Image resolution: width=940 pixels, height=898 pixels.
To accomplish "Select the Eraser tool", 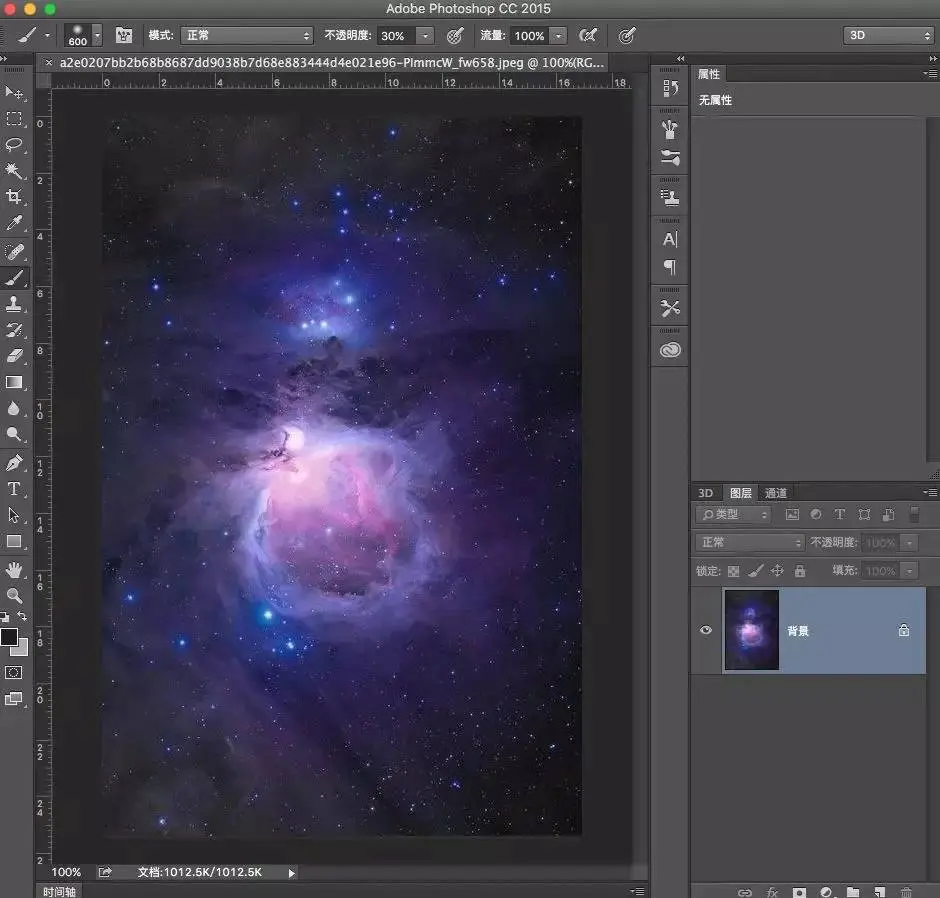I will pyautogui.click(x=14, y=355).
